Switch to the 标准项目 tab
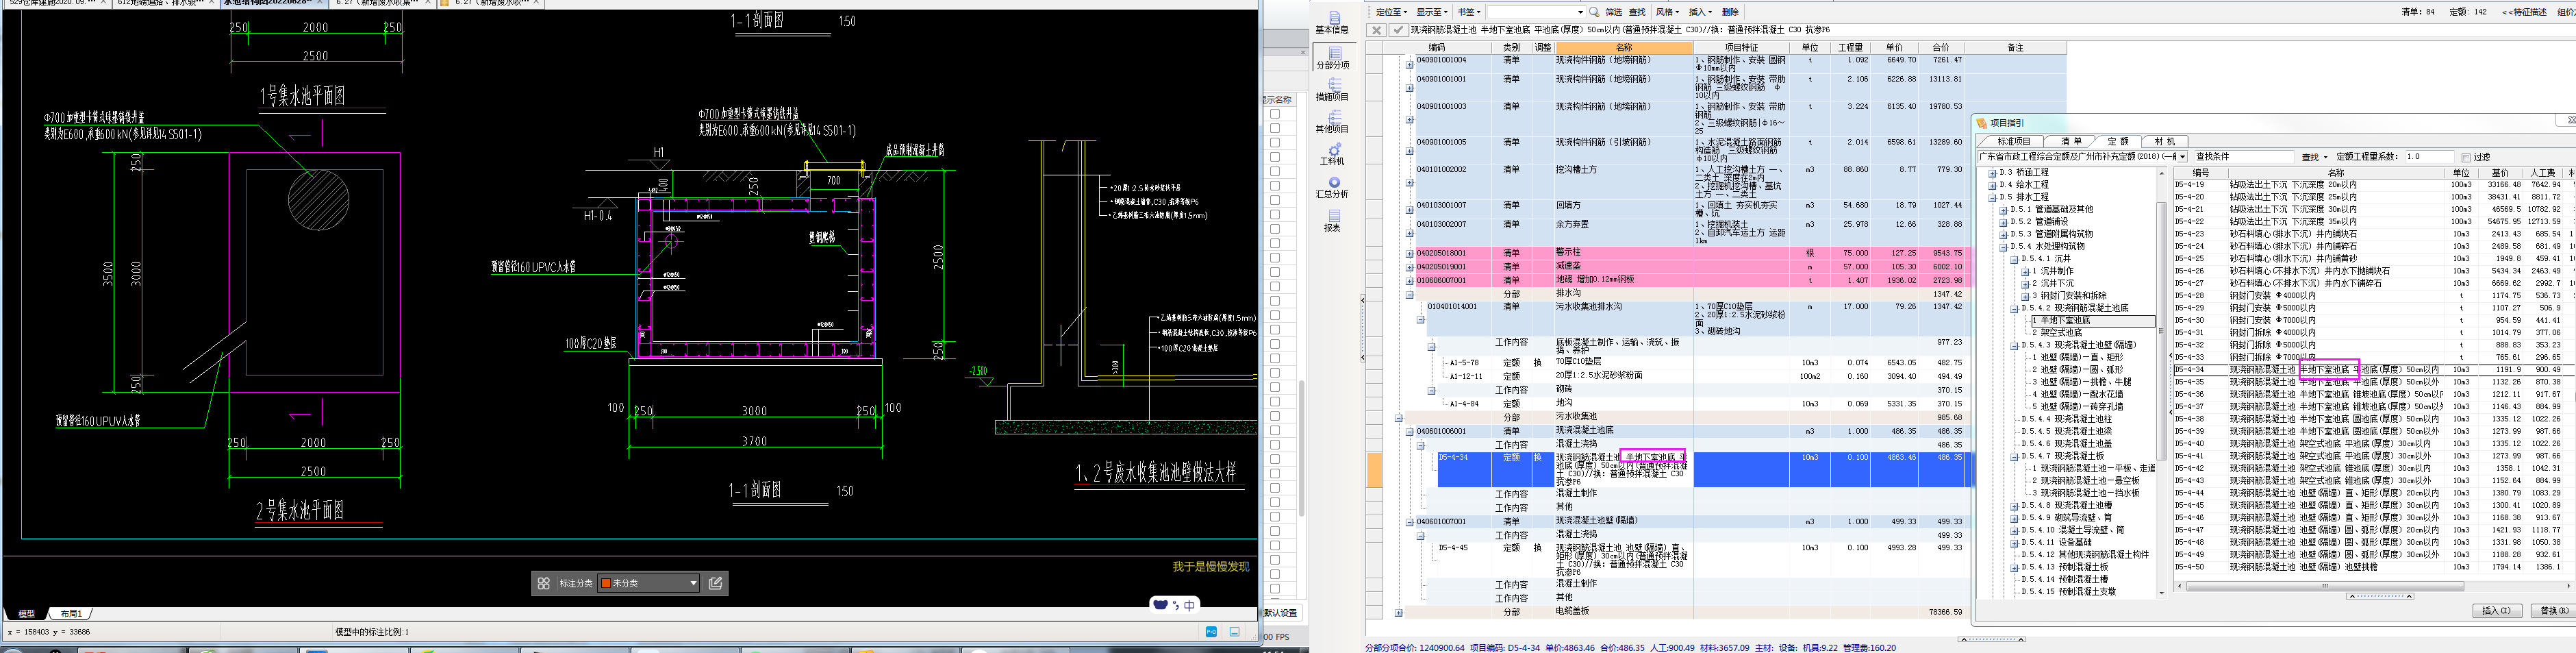This screenshot has width=2576, height=653. [2013, 141]
